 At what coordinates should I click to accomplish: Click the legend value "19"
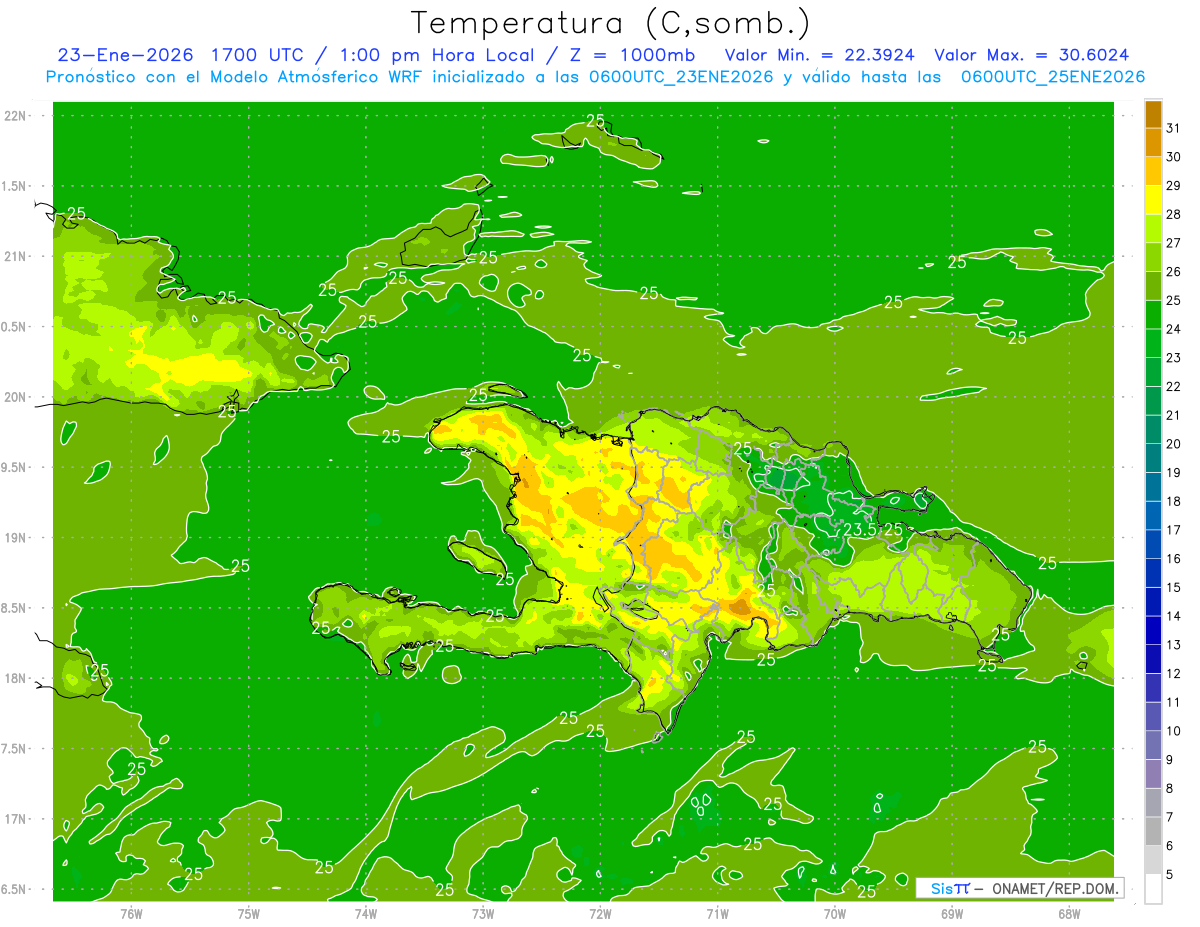(1173, 473)
